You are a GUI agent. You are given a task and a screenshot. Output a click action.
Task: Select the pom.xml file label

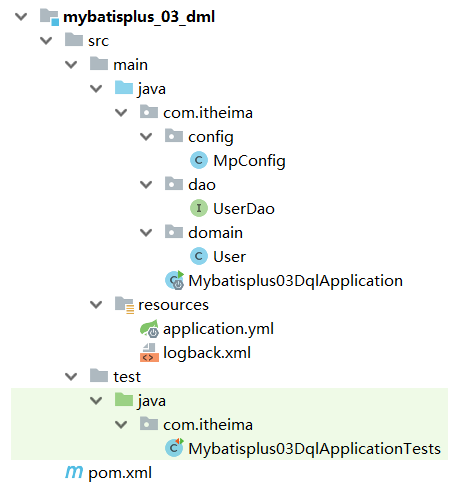coord(120,473)
